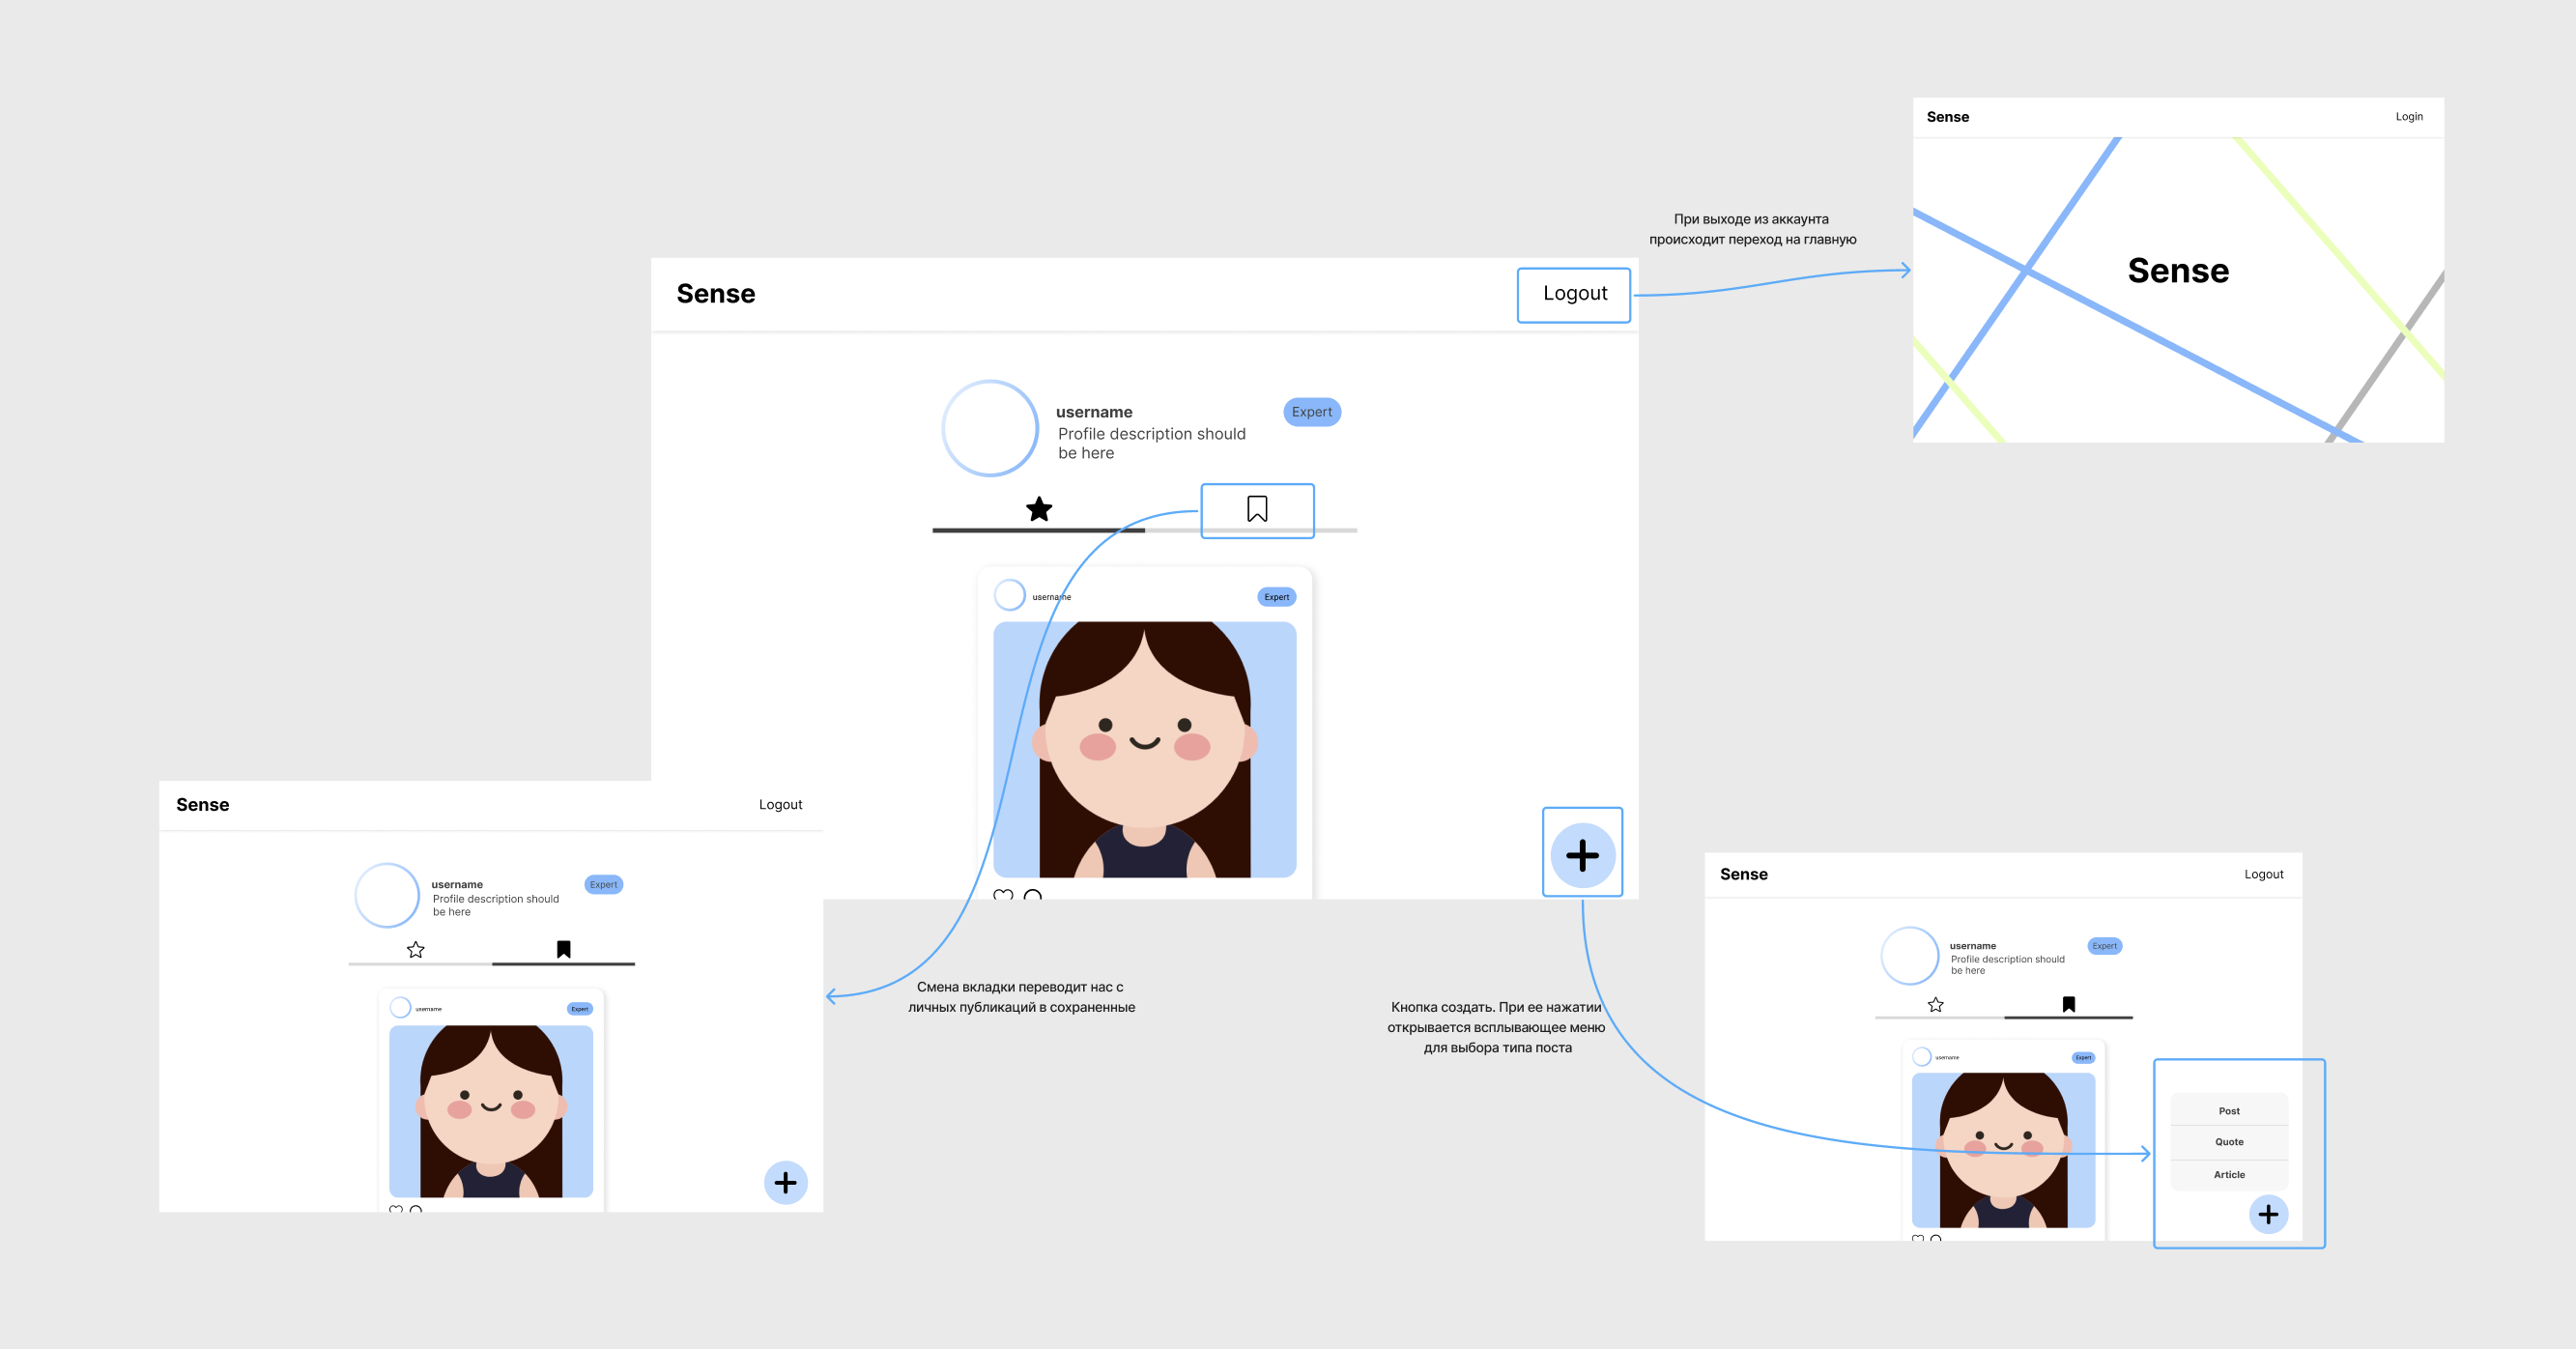Screen dimensions: 2576x1349
Task: Like the post with the heart icon in center mockup
Action: (1003, 894)
